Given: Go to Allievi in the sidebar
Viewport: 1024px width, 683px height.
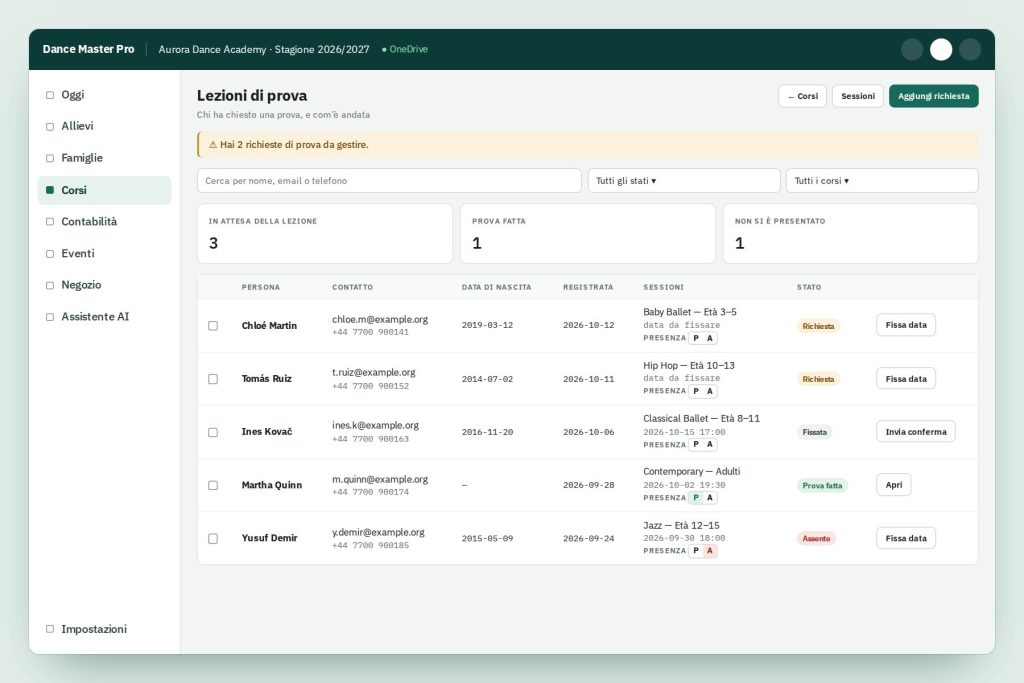Looking at the screenshot, I should click(x=104, y=126).
